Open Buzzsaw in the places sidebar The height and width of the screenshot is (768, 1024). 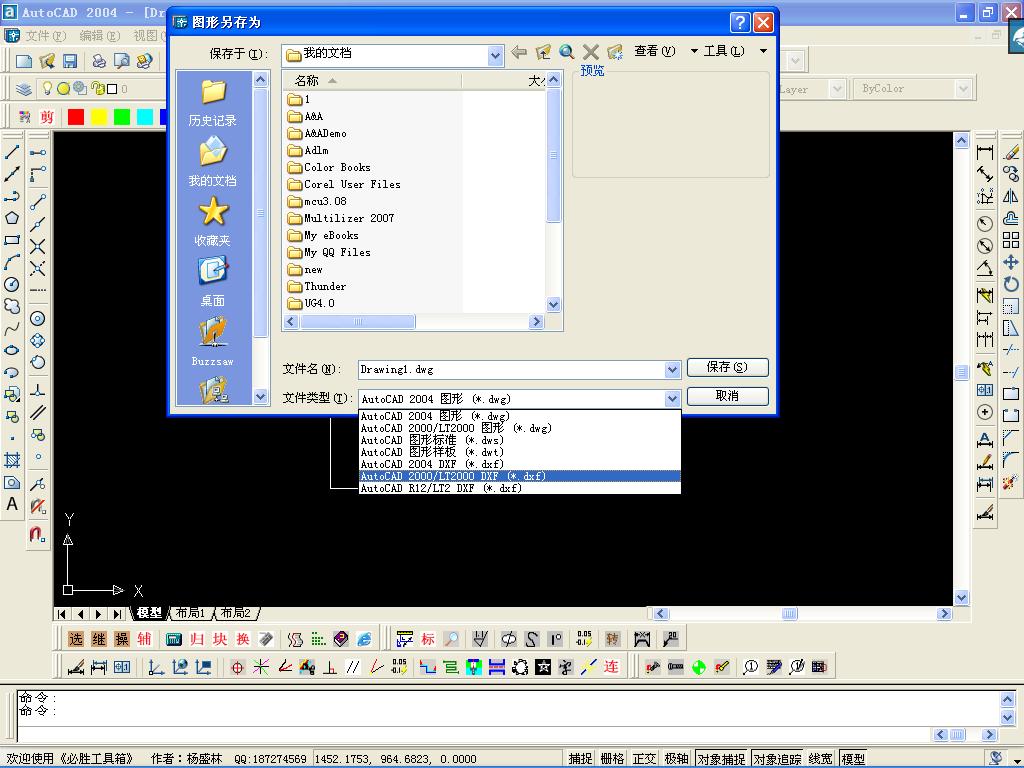[213, 341]
